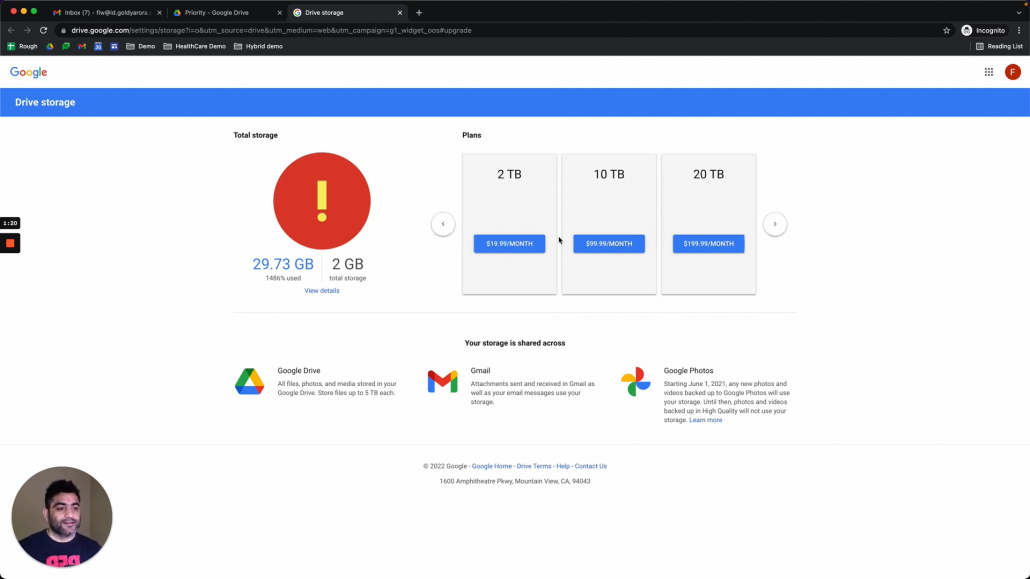This screenshot has width=1030, height=579.
Task: Open View details link
Action: [x=322, y=290]
